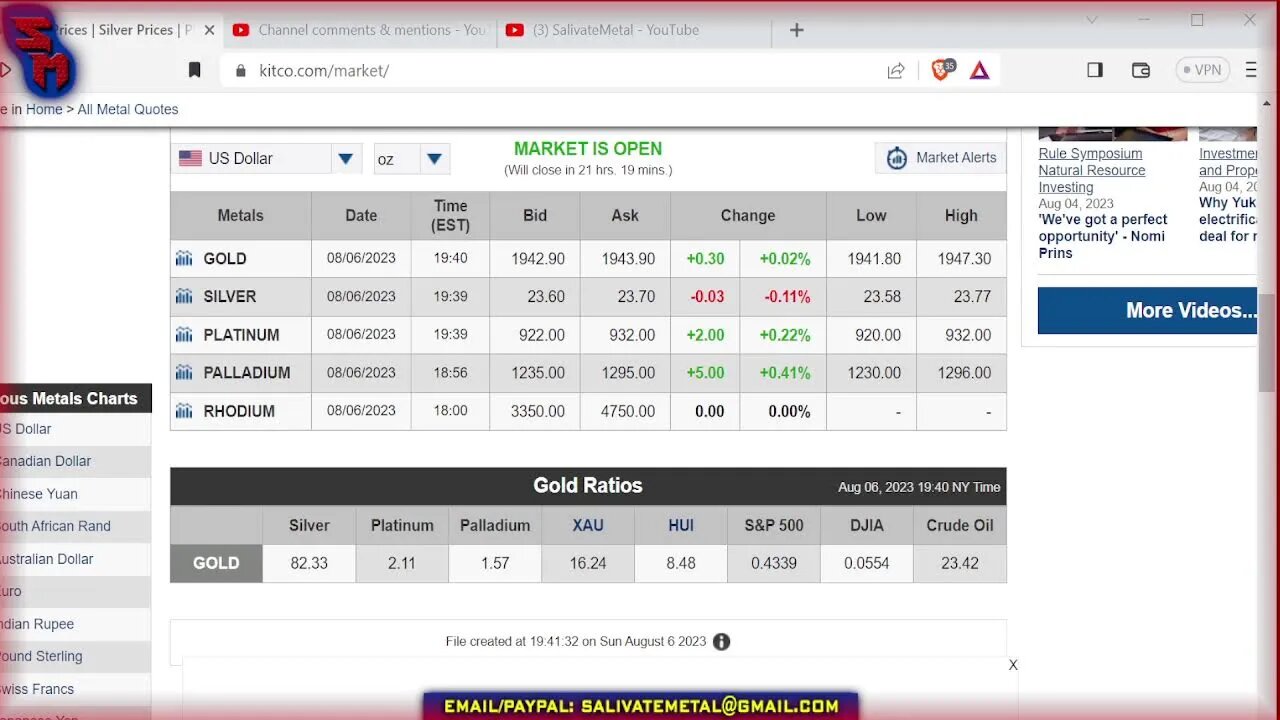Click the rhodium ask 4750.00

pos(628,411)
